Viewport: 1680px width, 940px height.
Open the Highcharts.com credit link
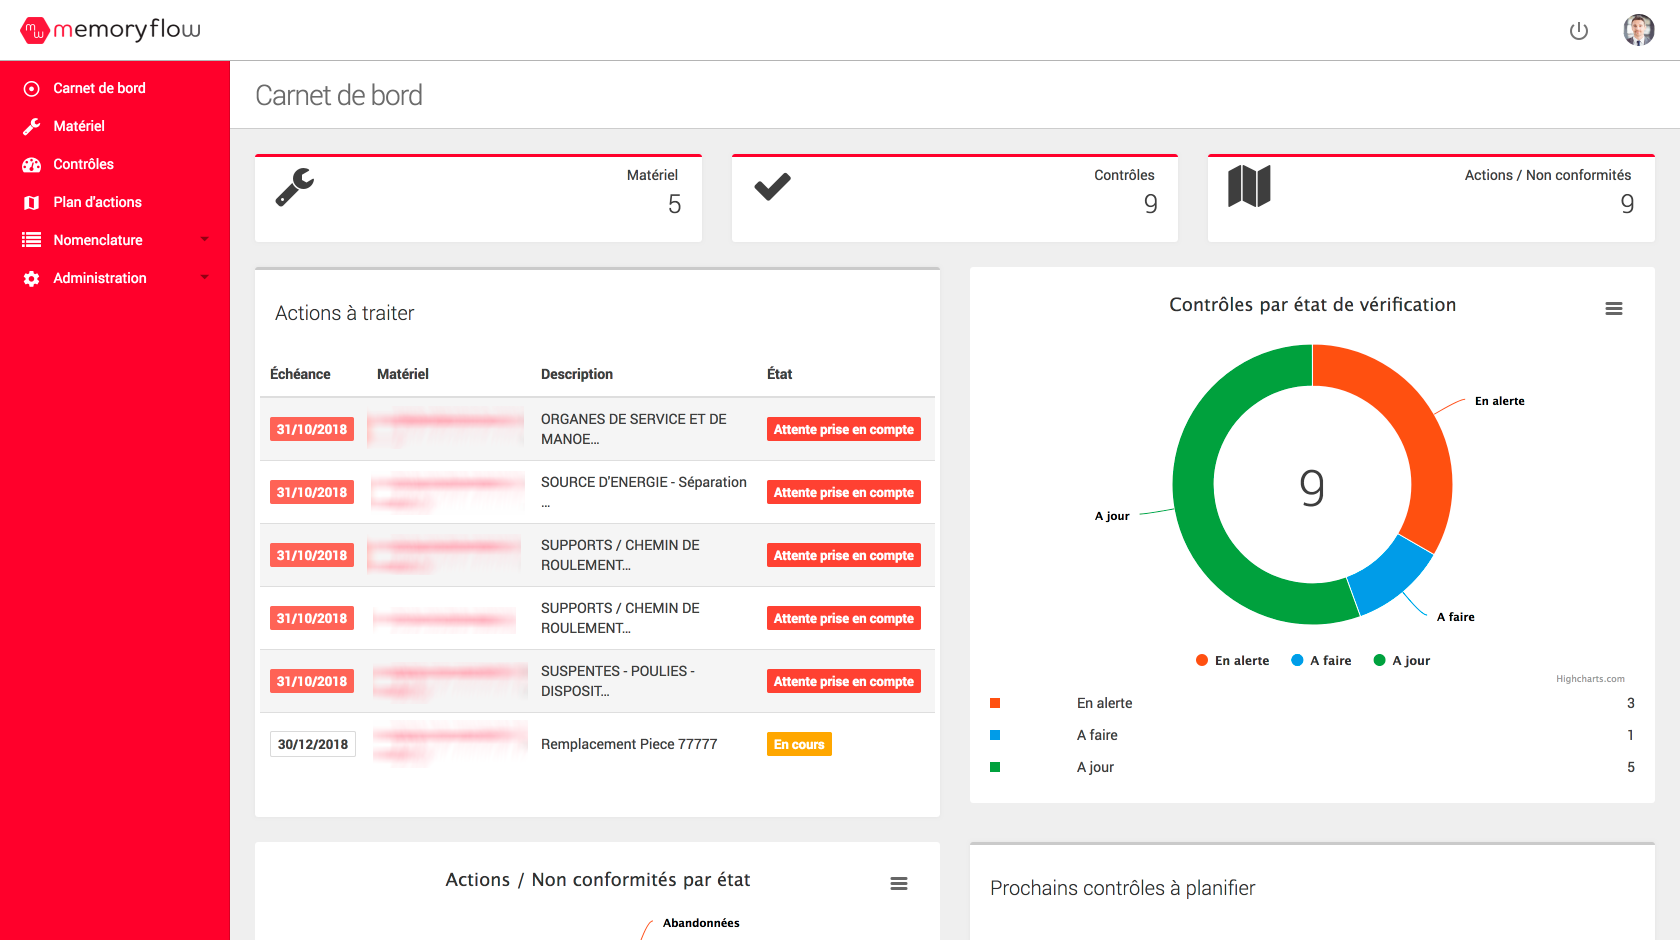click(x=1589, y=679)
